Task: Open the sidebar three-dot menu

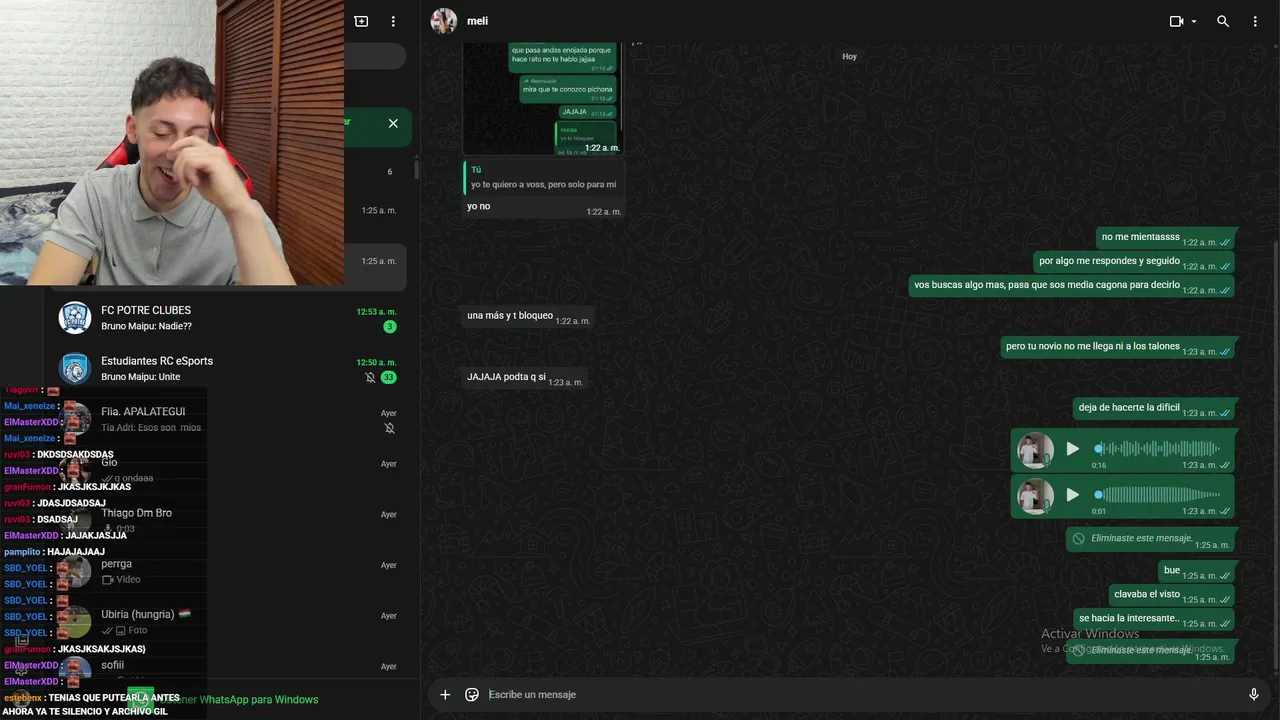Action: [x=393, y=21]
